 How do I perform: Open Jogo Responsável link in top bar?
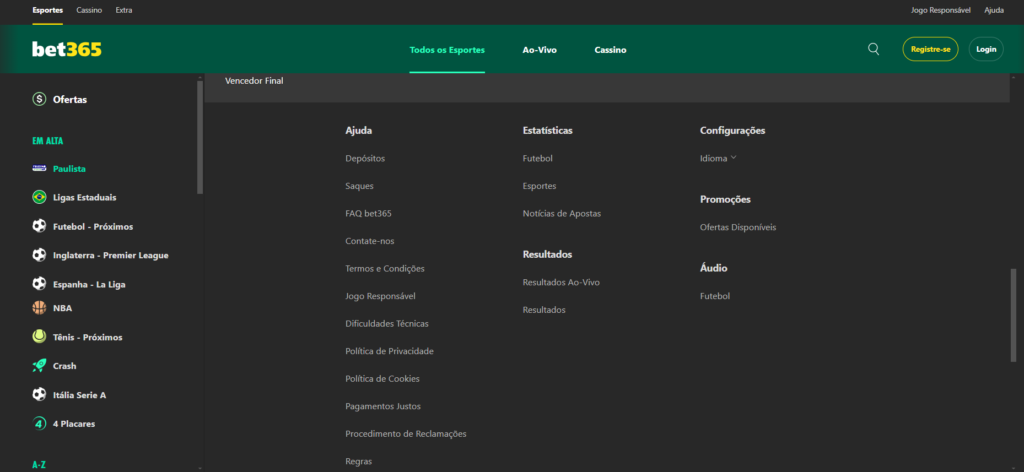click(940, 10)
